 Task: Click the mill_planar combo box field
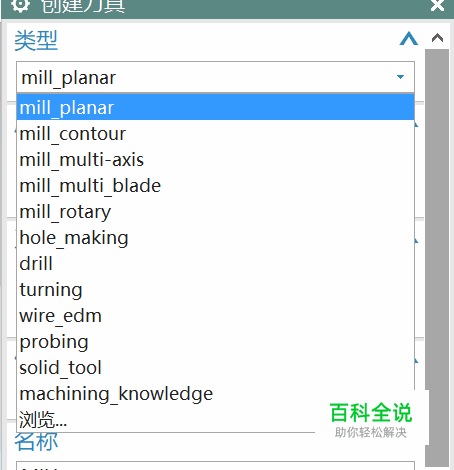tap(215, 77)
